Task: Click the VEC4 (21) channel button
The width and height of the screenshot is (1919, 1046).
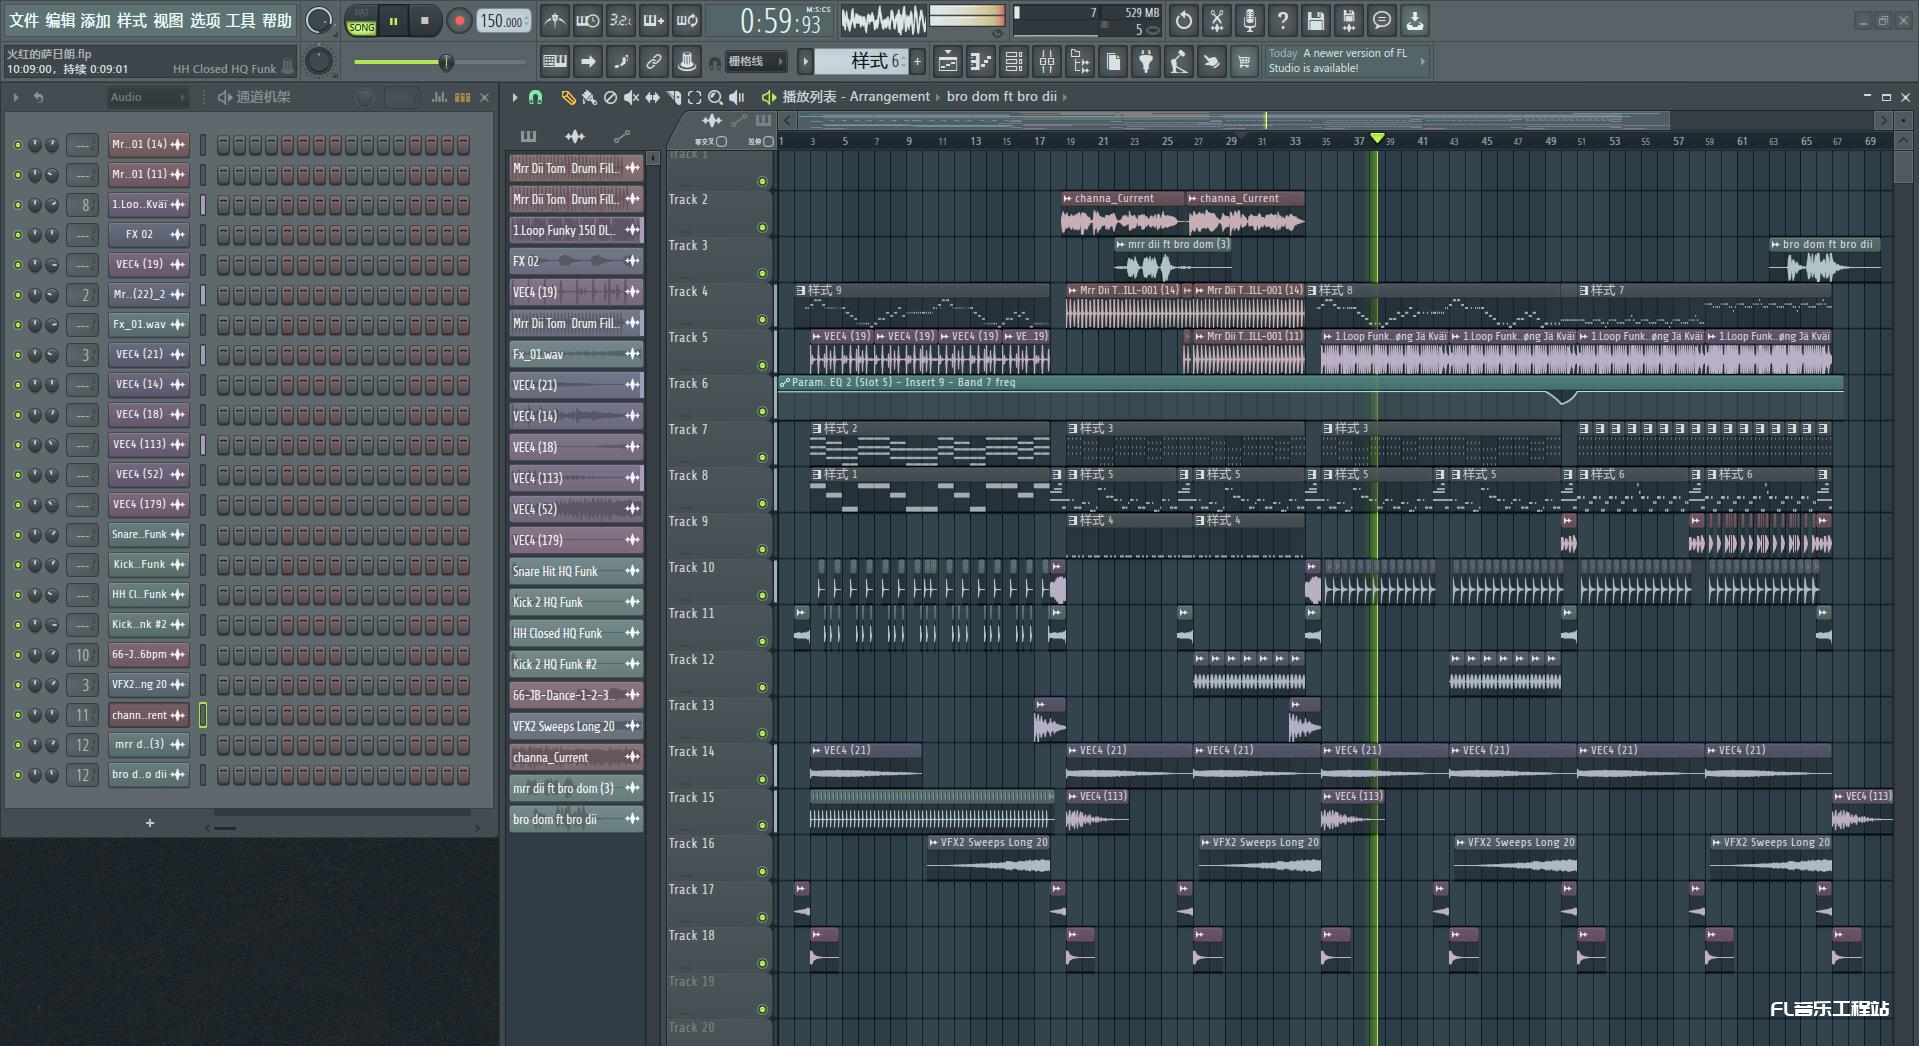Action: pyautogui.click(x=149, y=354)
